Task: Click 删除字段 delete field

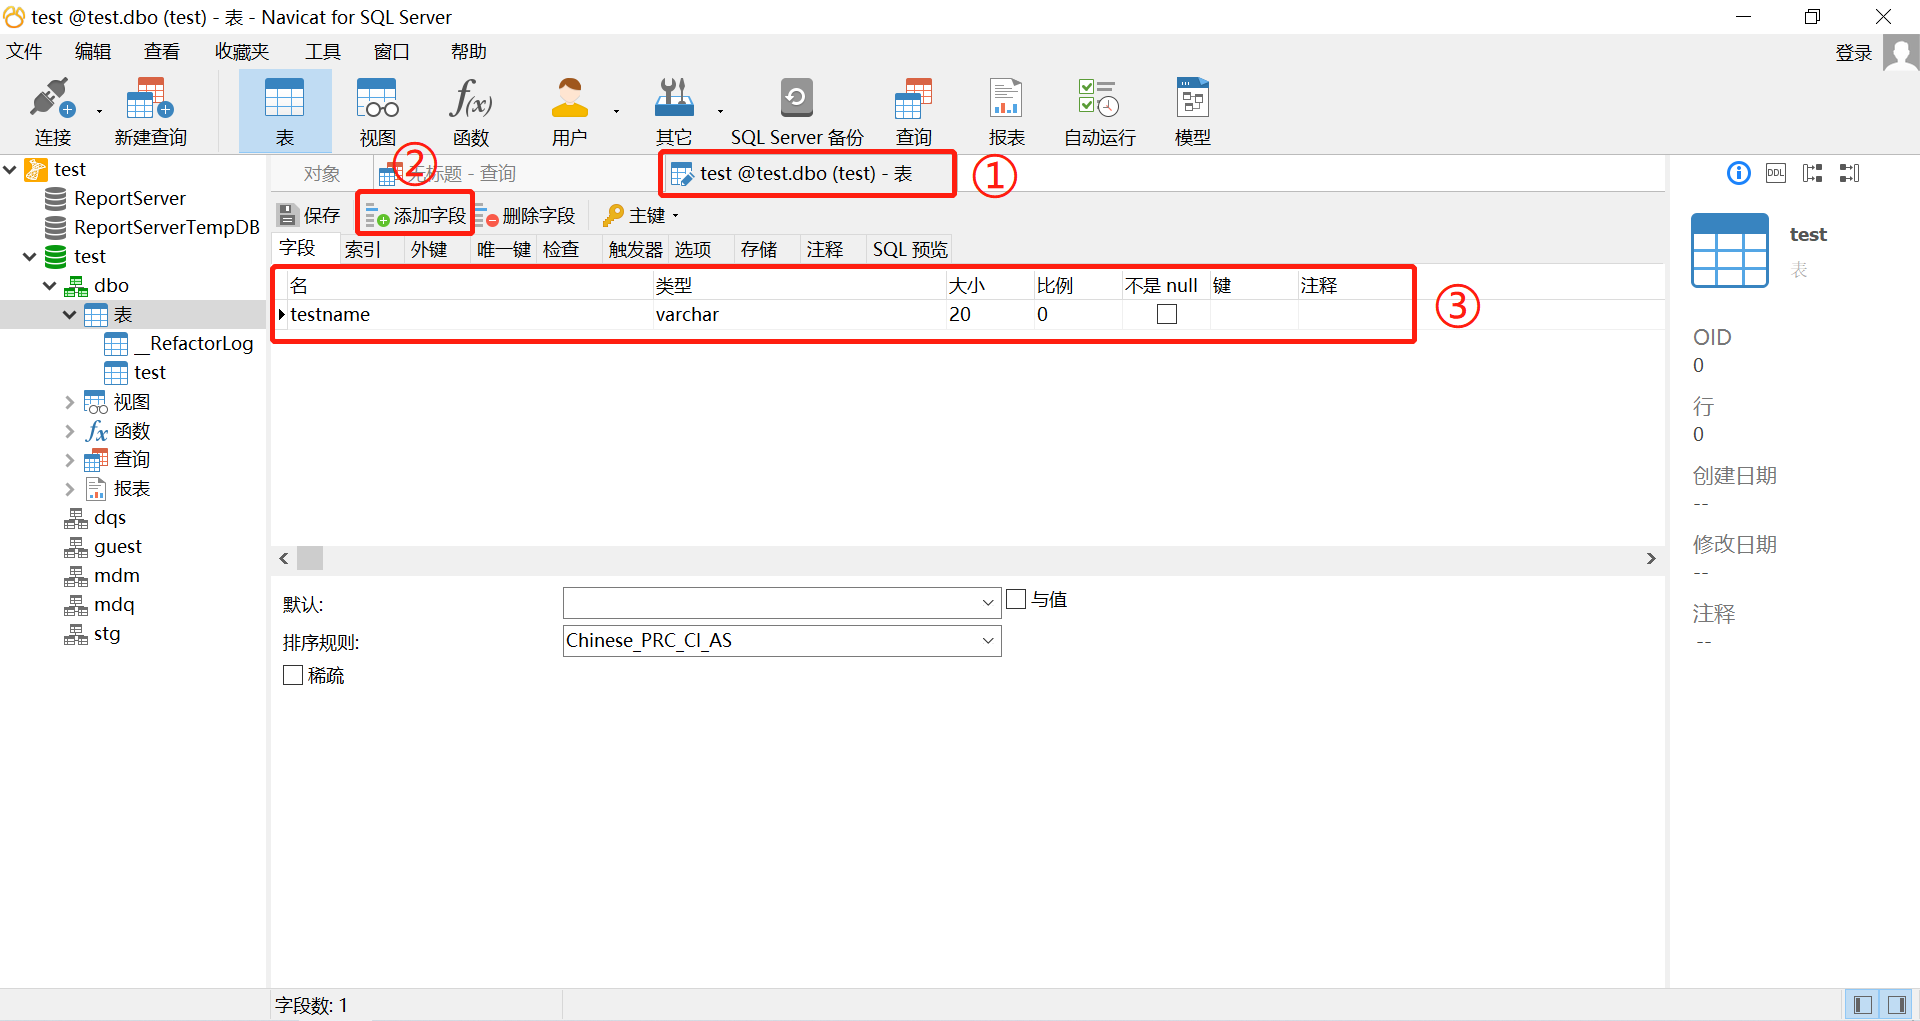Action: (526, 215)
